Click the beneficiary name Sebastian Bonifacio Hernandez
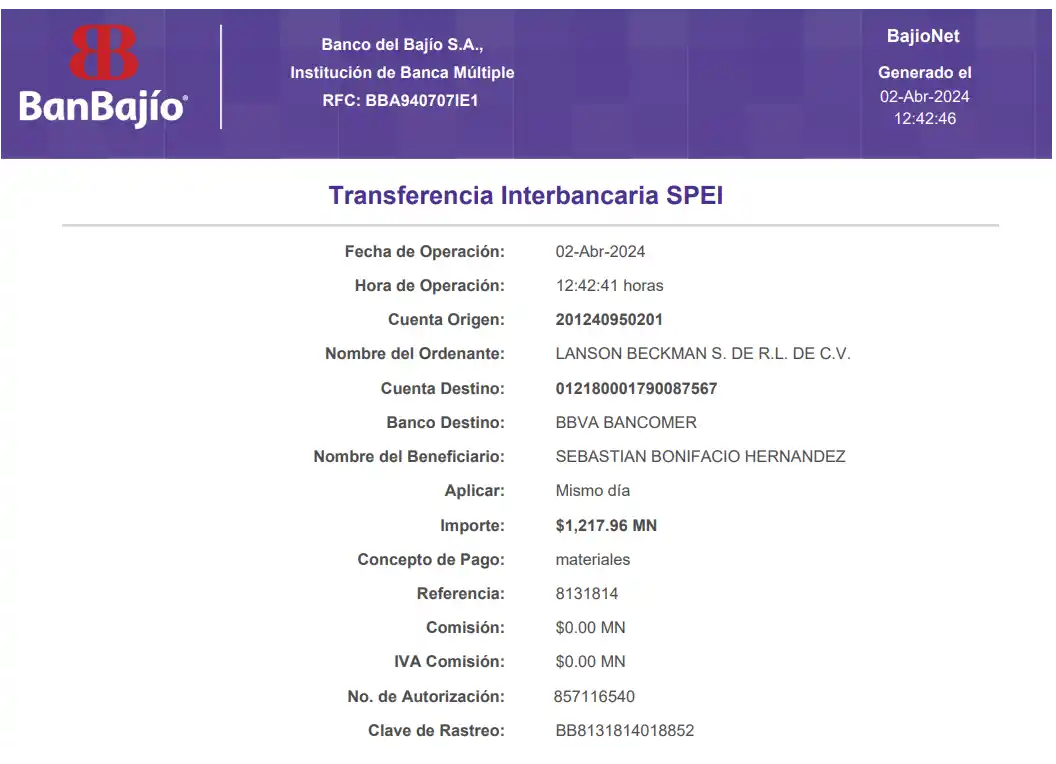 click(700, 456)
